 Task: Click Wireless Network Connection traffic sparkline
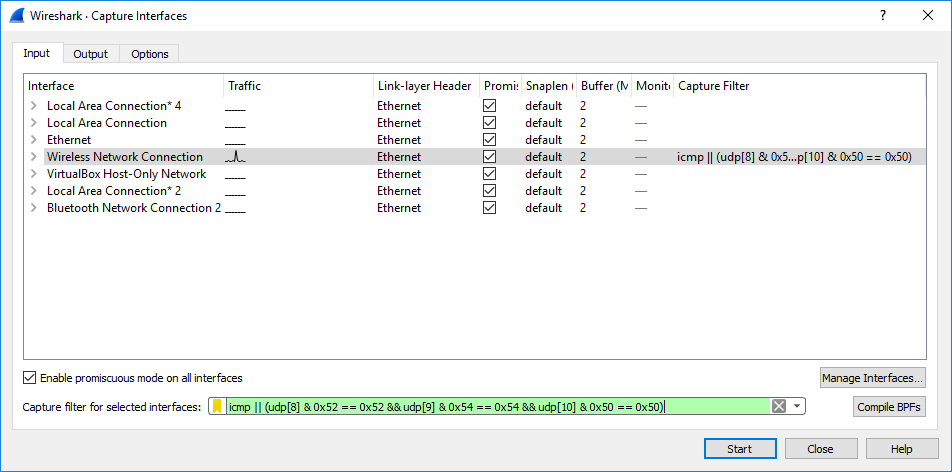[x=236, y=157]
